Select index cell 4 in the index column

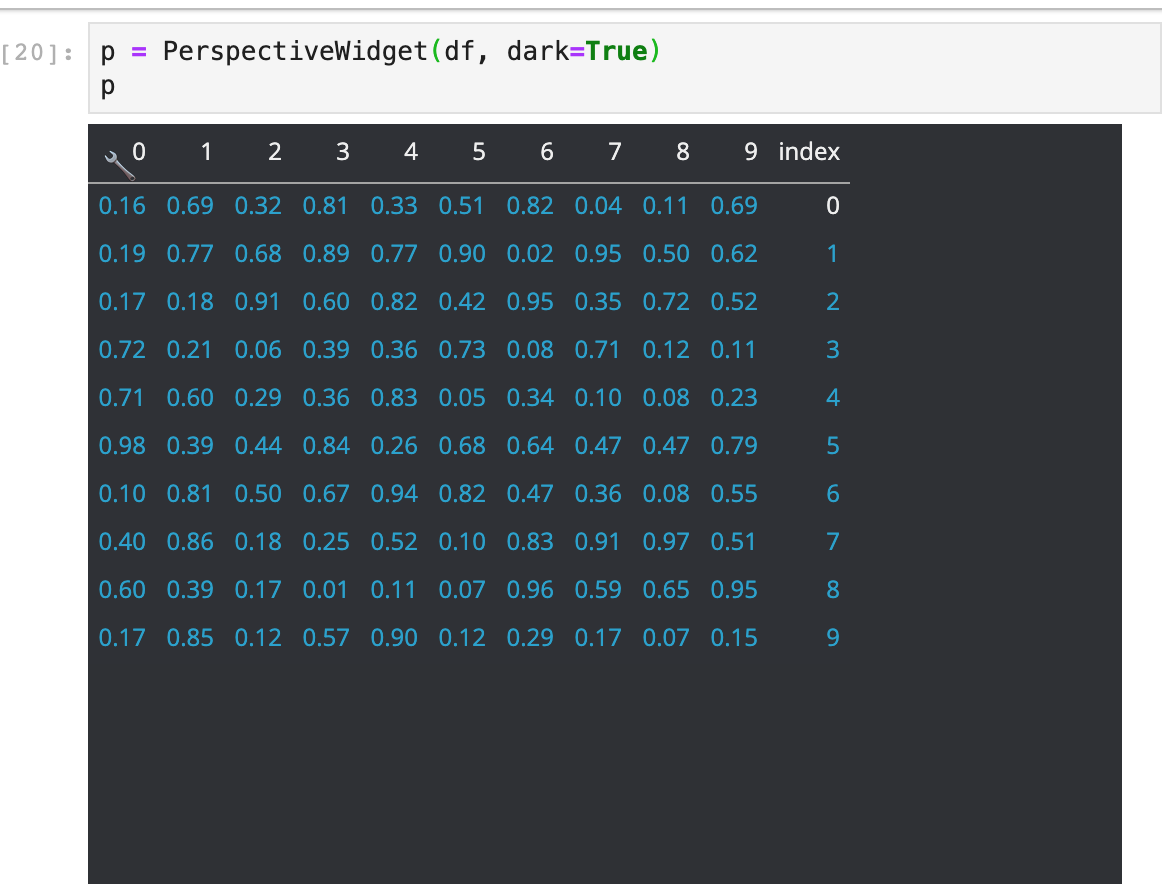[833, 397]
